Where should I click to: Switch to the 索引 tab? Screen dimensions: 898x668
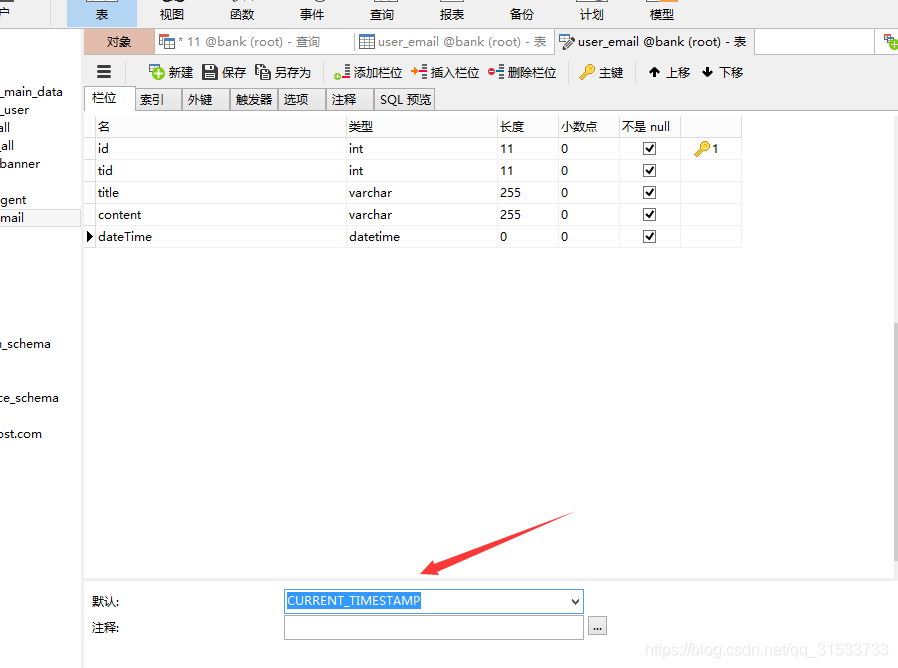[152, 98]
